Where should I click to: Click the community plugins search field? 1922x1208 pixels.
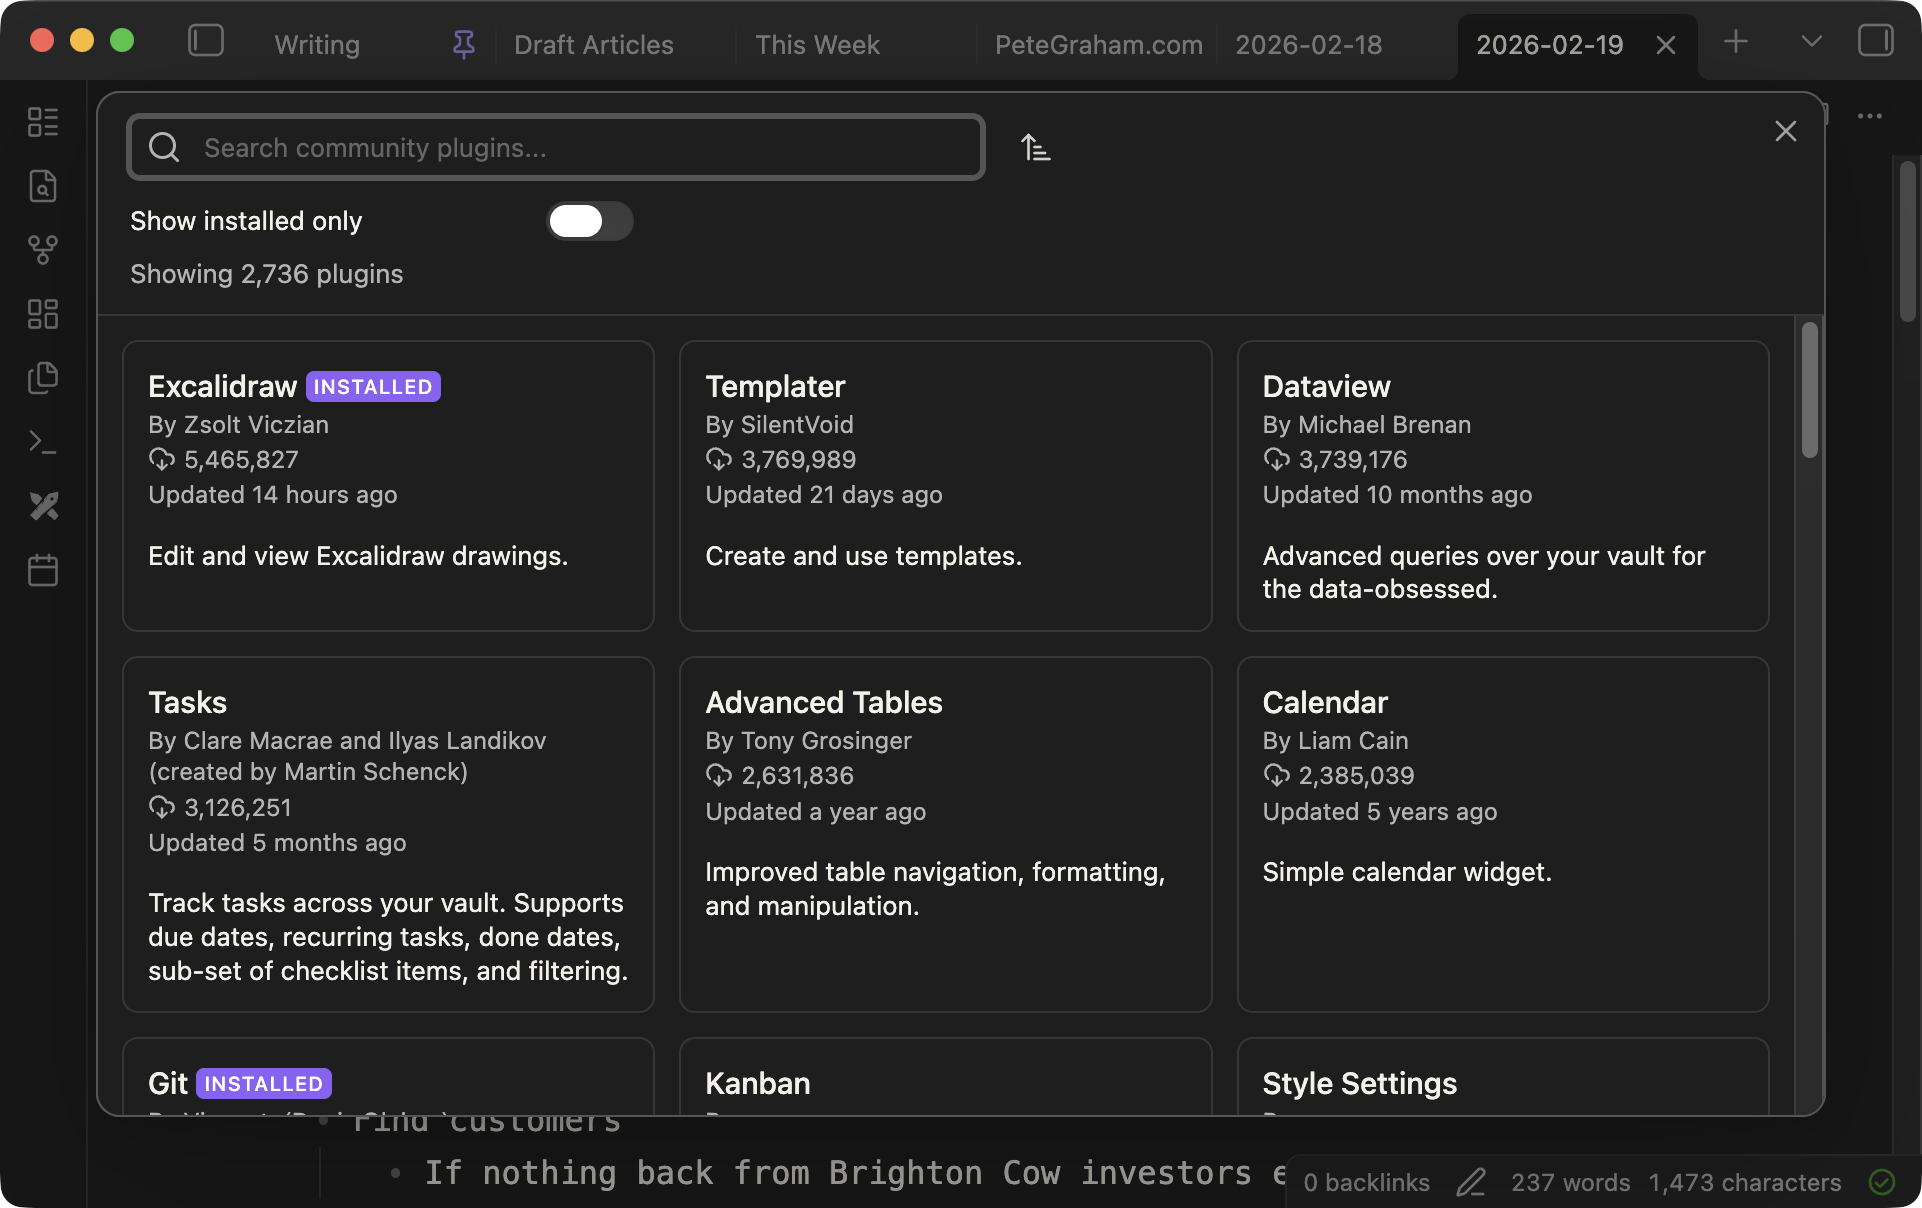tap(556, 147)
